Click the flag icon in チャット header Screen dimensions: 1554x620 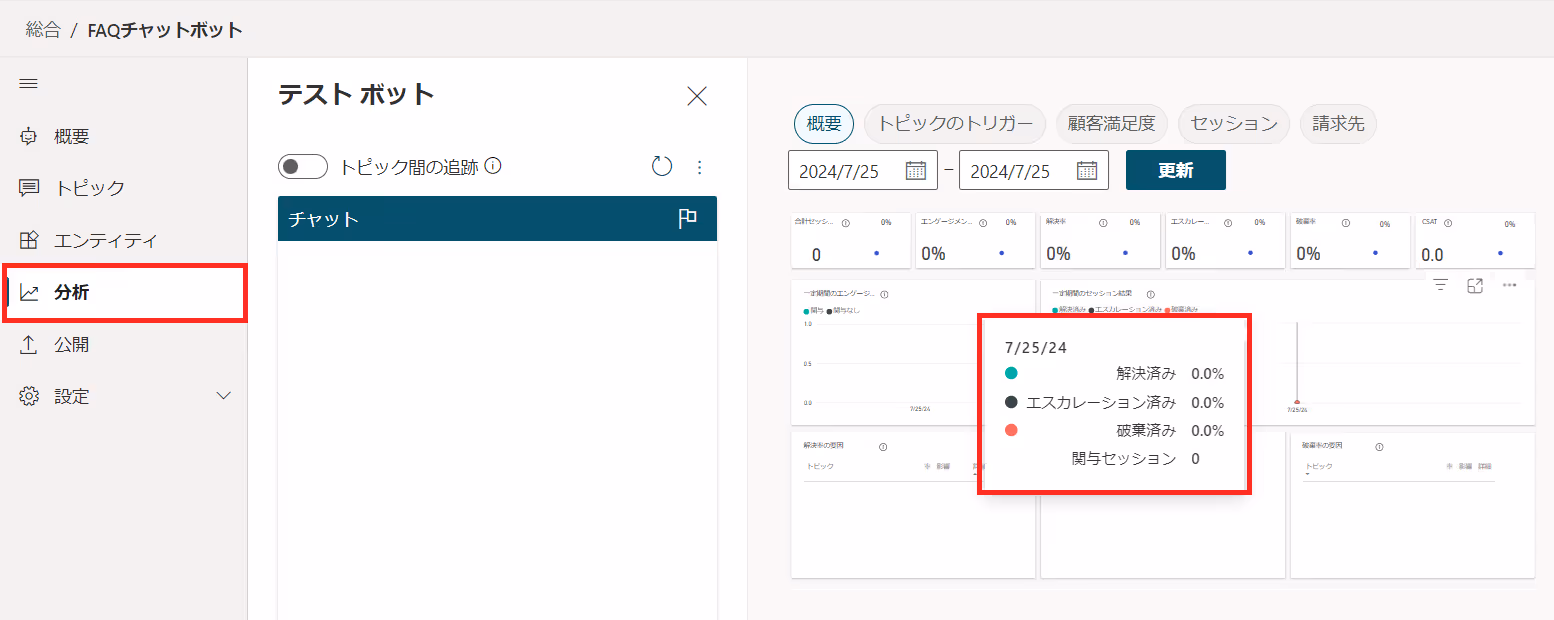[x=688, y=219]
